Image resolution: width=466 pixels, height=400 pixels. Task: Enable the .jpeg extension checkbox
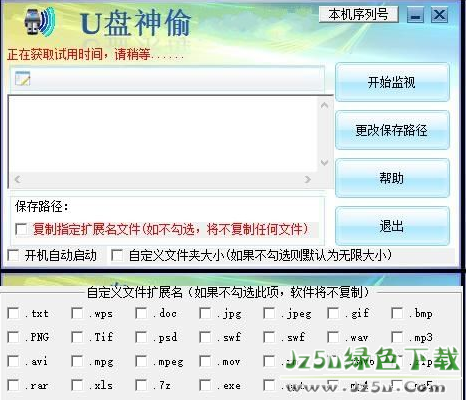(x=269, y=313)
